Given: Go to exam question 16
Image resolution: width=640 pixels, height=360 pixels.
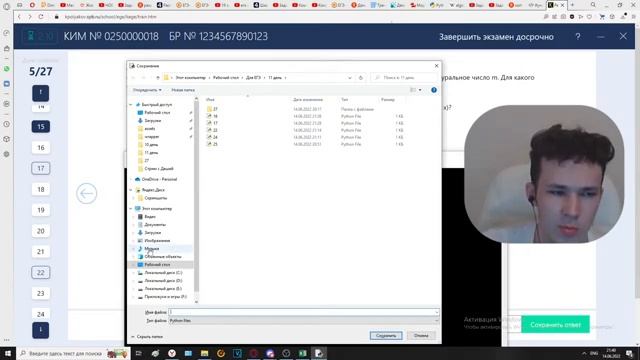Looking at the screenshot, I should point(41,147).
